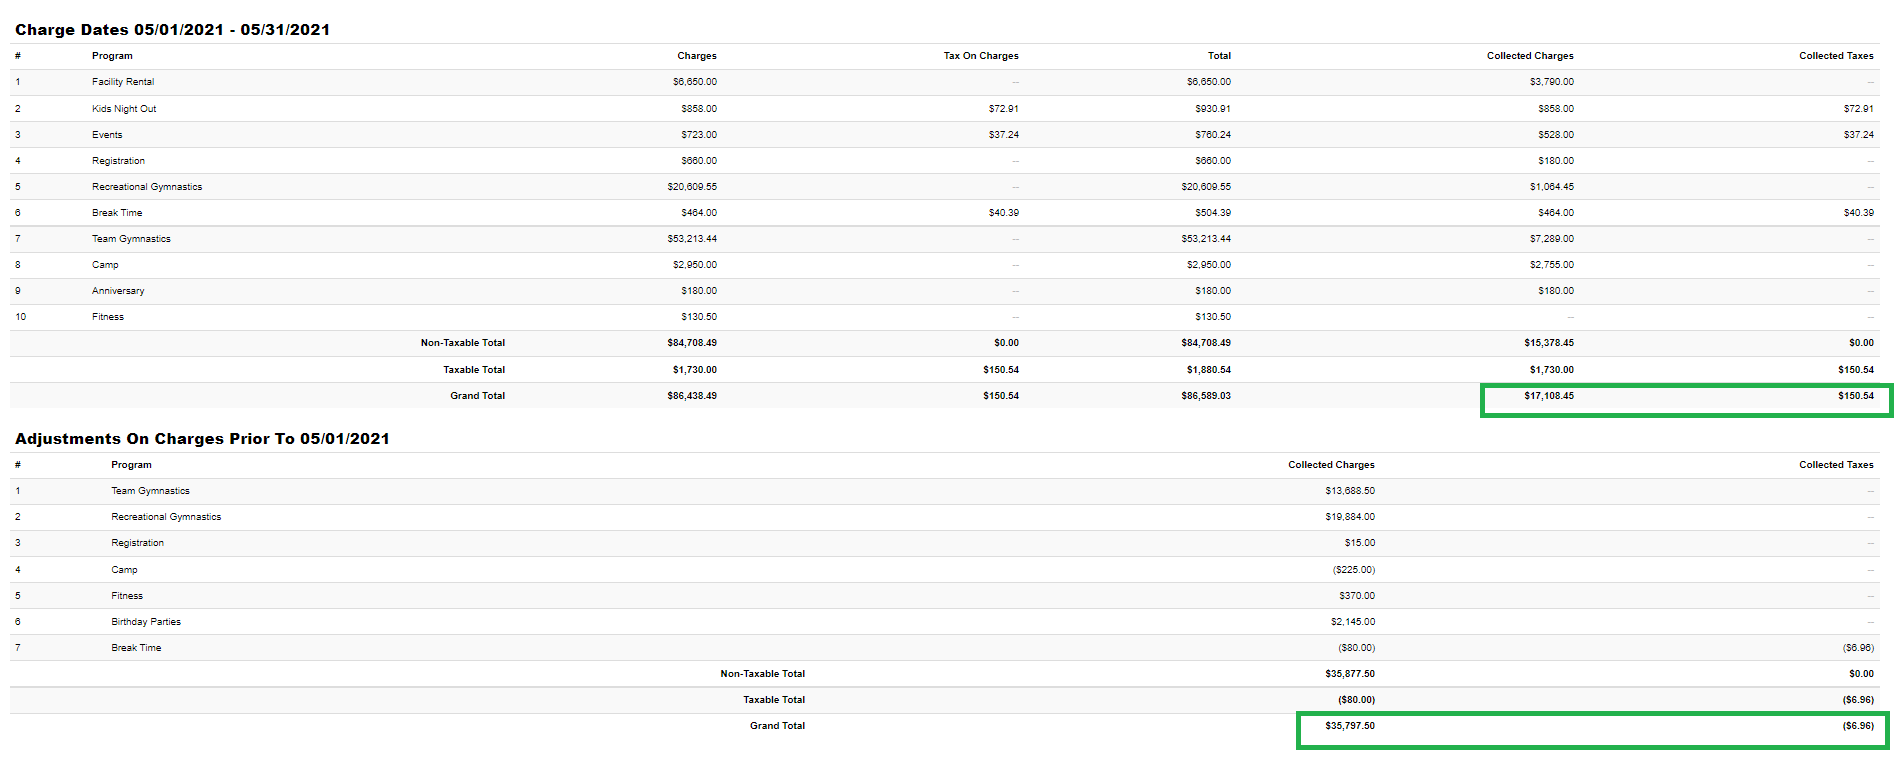Image resolution: width=1895 pixels, height=761 pixels.
Task: Click Fitness adjustment amount $370.00
Action: click(x=1357, y=596)
